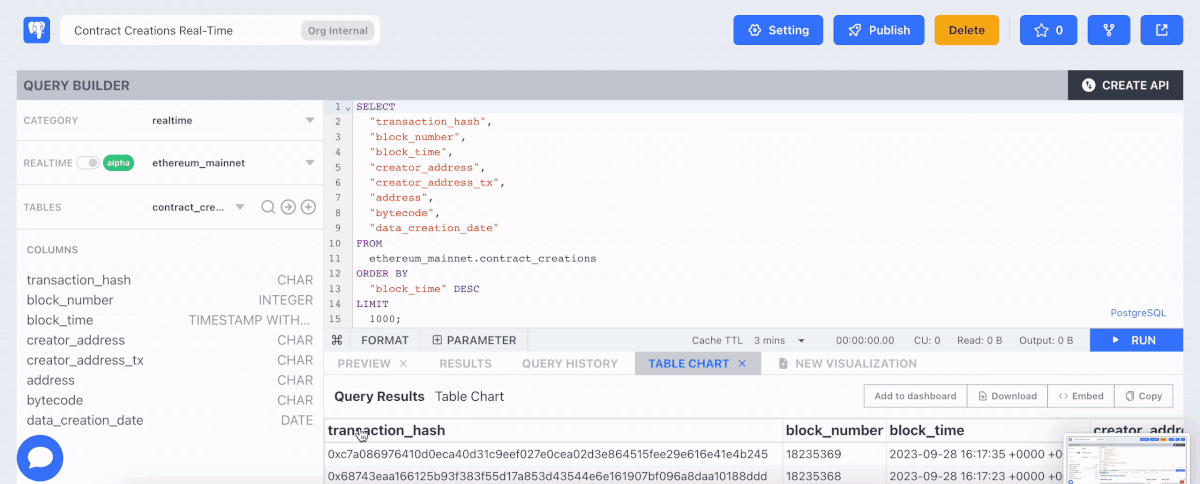Click the circled plus icon next to tables
The width and height of the screenshot is (1200, 484).
[308, 207]
